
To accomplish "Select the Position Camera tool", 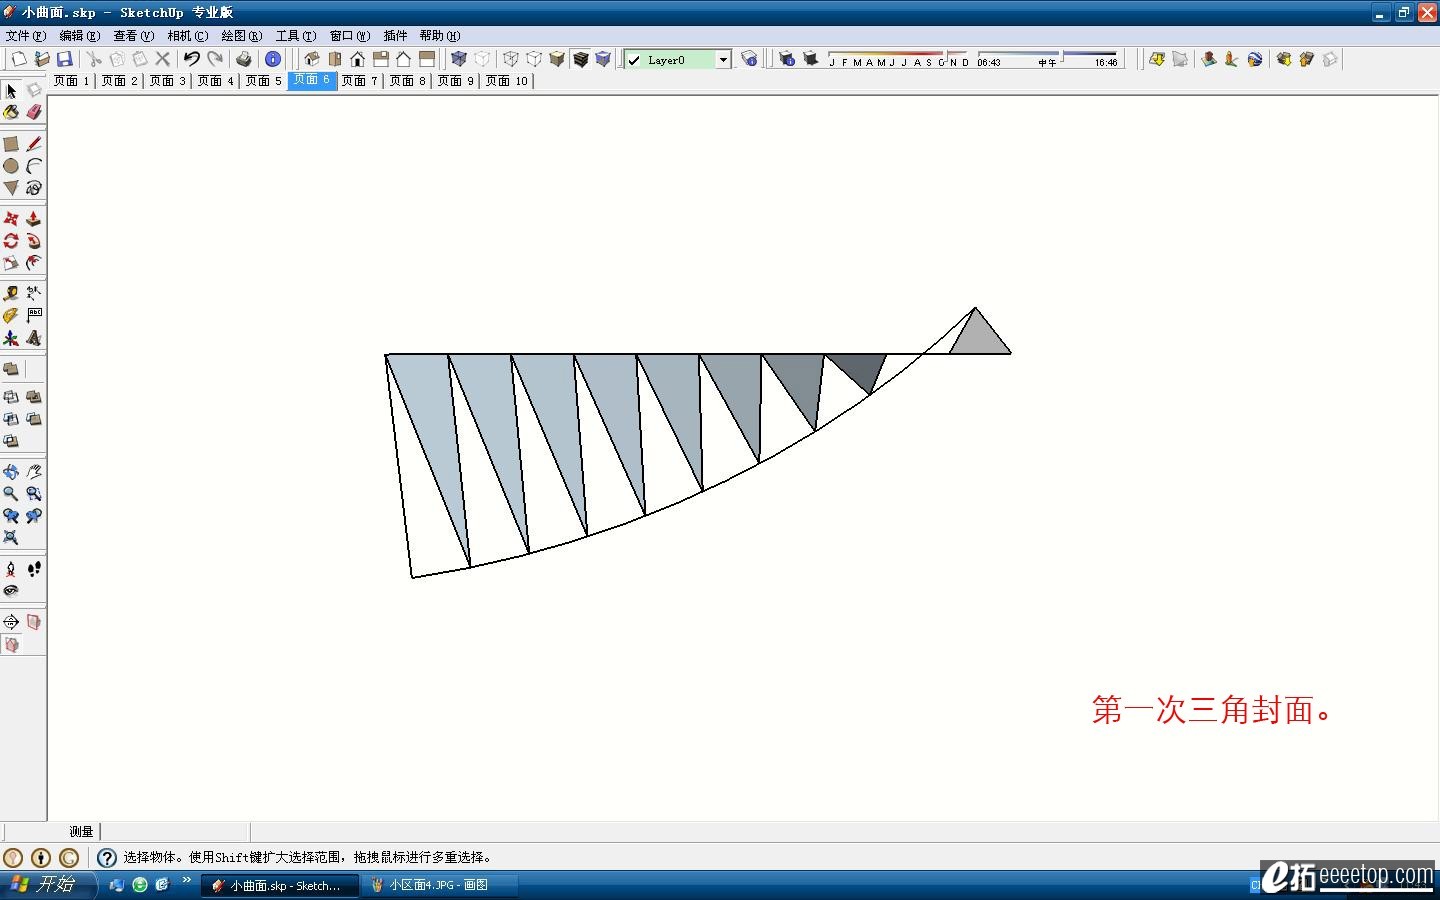I will point(11,569).
